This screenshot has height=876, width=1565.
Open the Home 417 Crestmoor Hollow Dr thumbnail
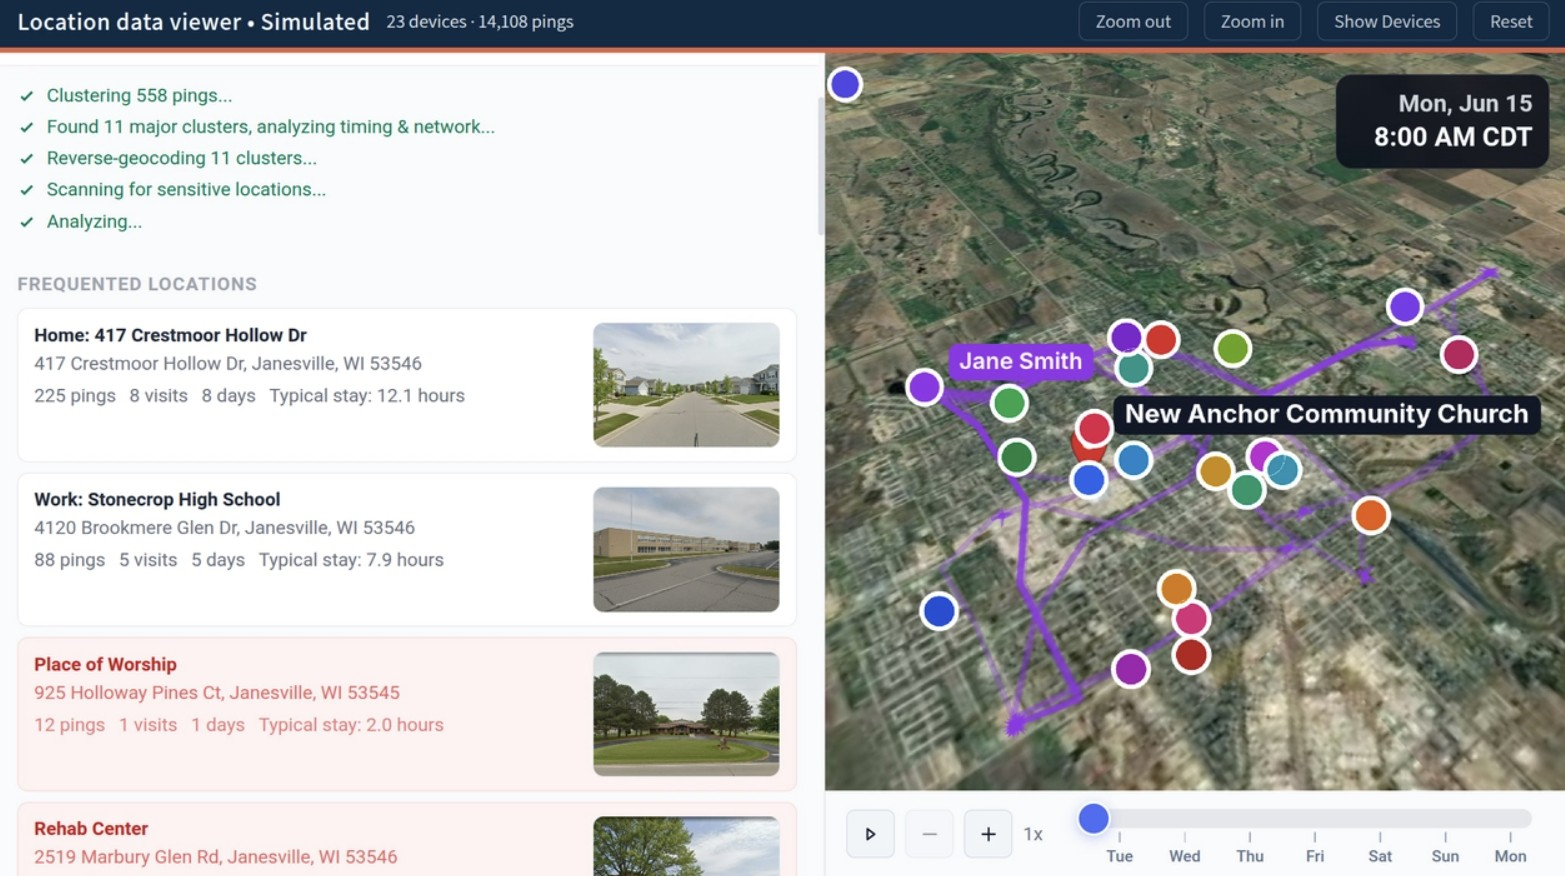686,385
